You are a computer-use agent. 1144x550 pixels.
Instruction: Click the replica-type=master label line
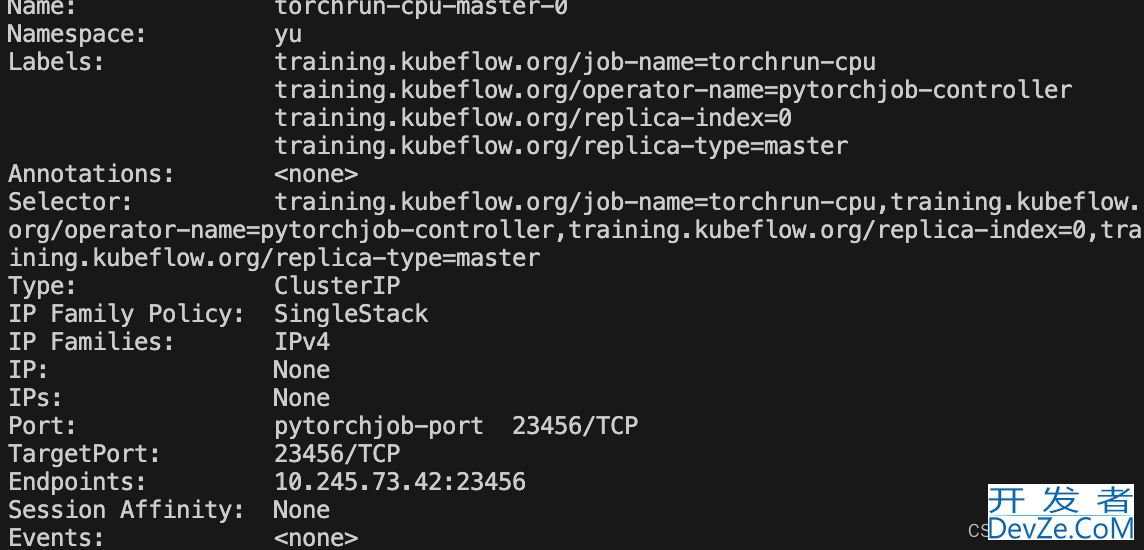click(x=561, y=146)
